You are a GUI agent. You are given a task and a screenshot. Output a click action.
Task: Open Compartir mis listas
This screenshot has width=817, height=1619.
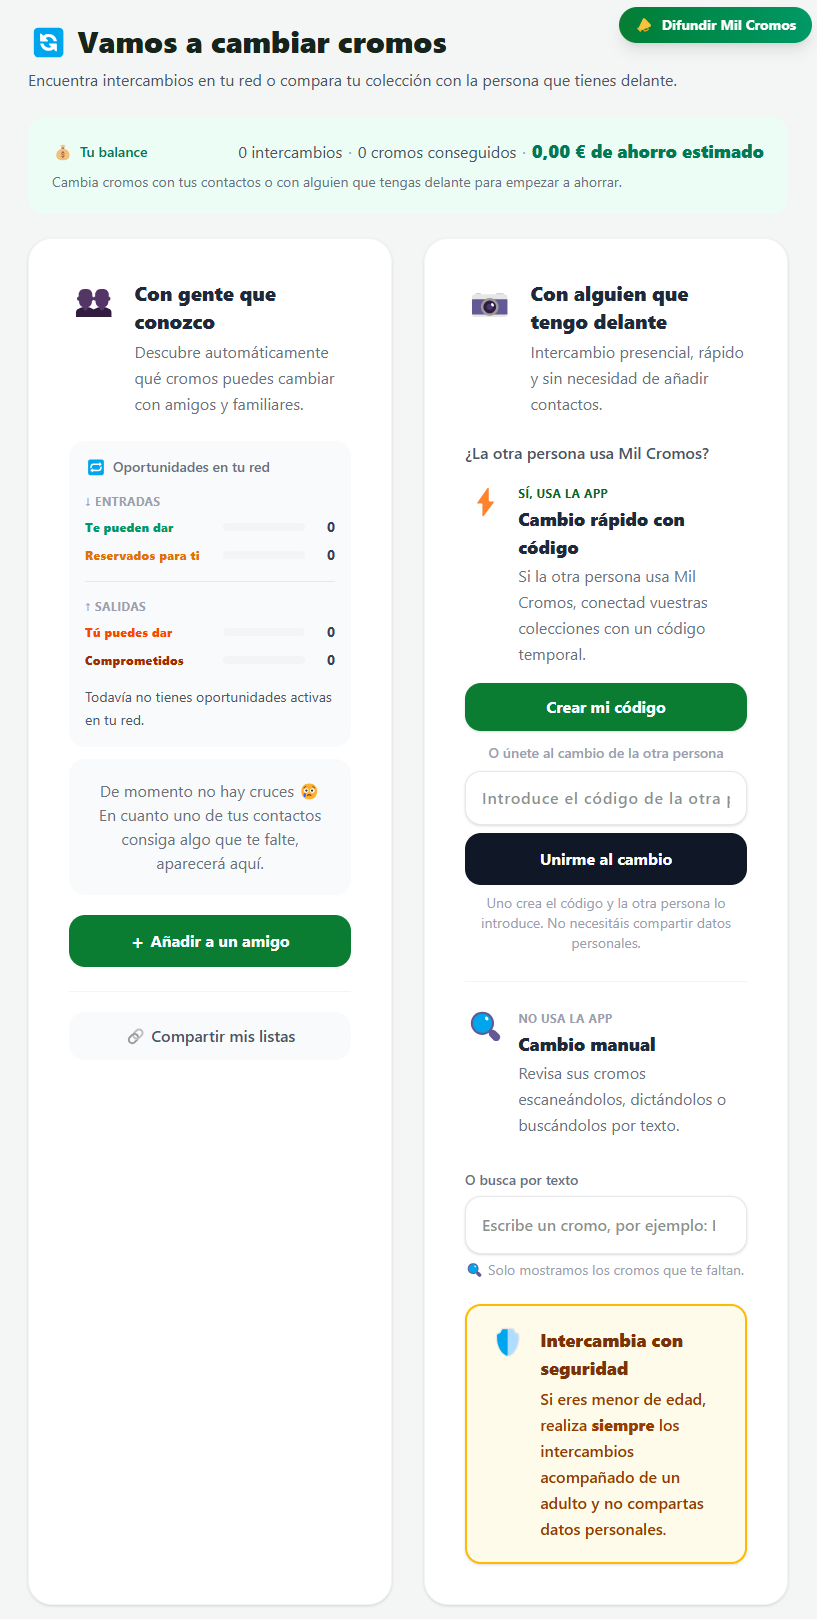[x=210, y=1036]
